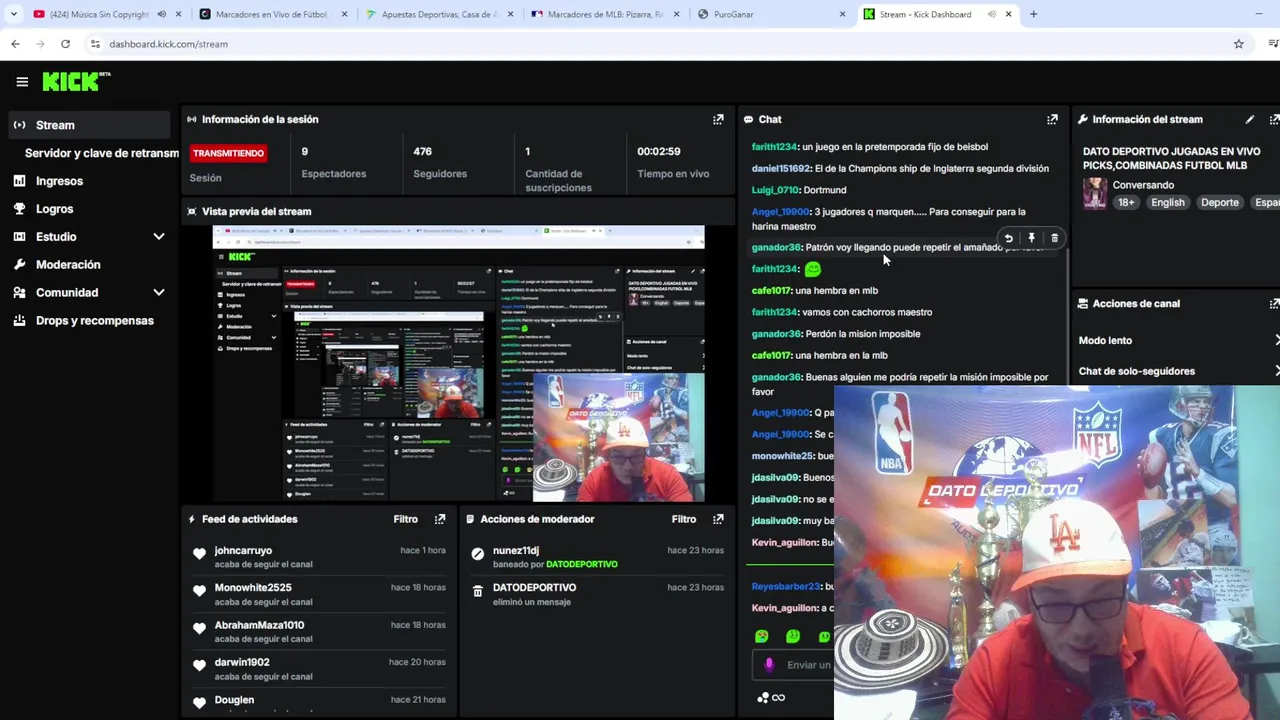Switch to the Apuestas Deportivas tab

439,14
